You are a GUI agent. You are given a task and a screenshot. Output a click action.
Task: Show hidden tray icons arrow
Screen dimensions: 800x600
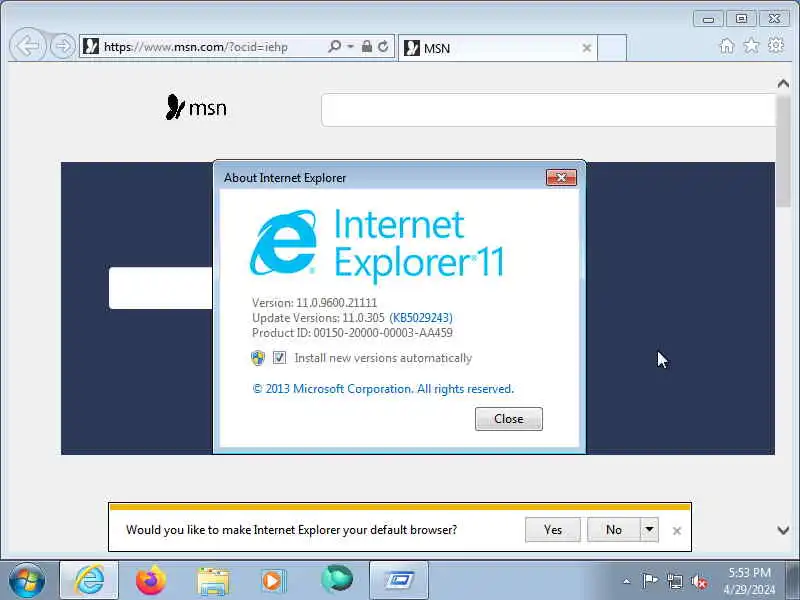(627, 581)
